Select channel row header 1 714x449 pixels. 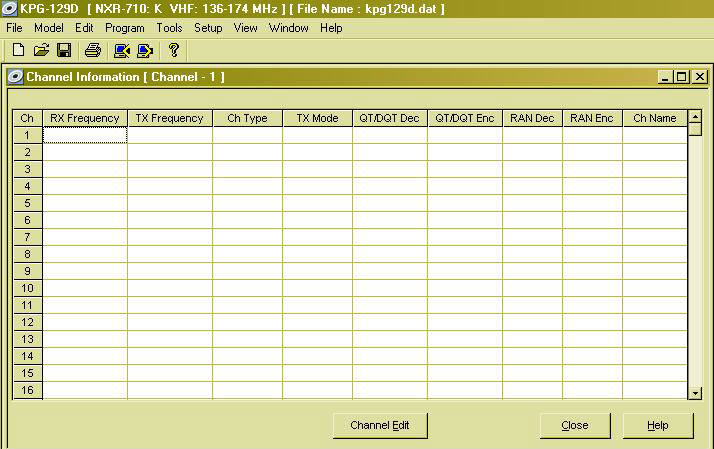[x=27, y=135]
